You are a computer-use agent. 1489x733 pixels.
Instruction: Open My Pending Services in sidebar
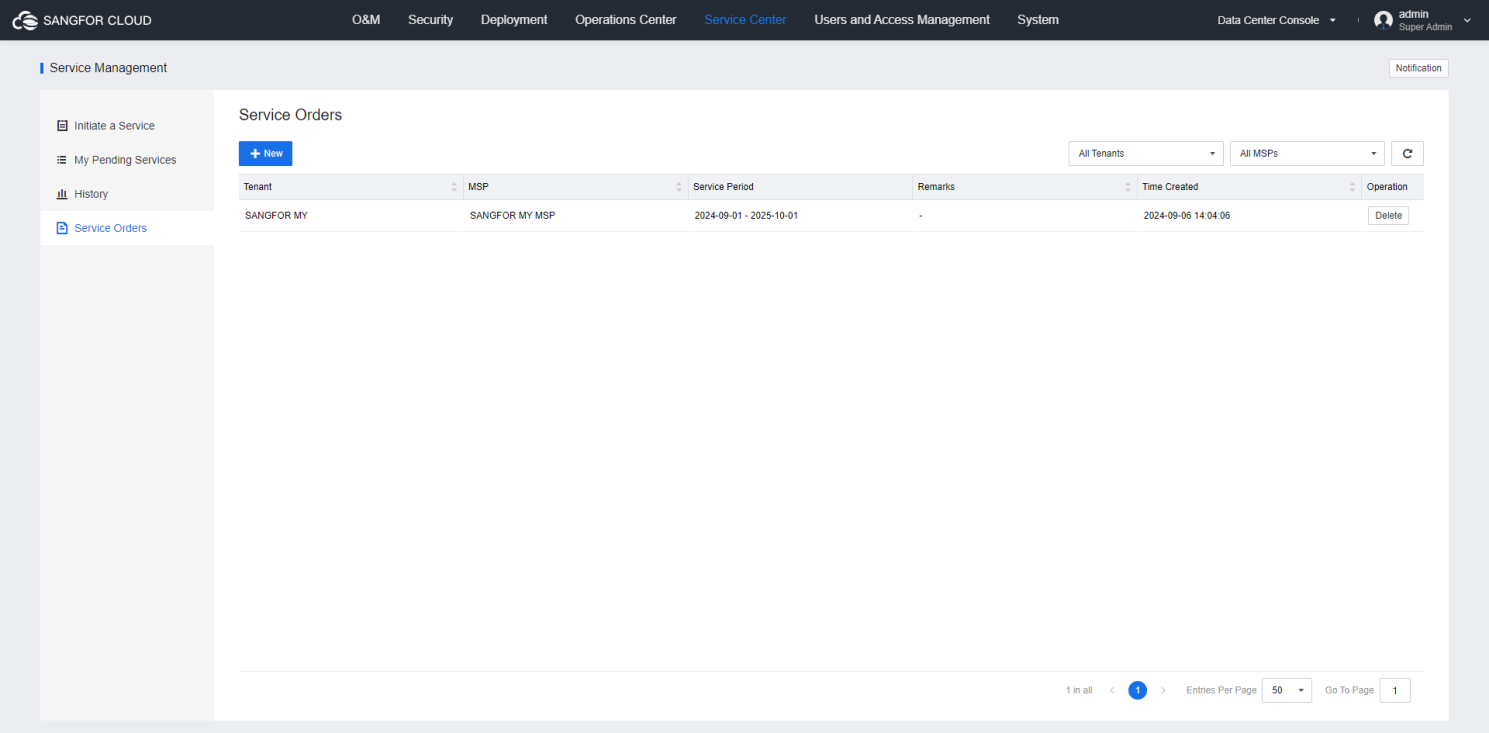coord(125,160)
